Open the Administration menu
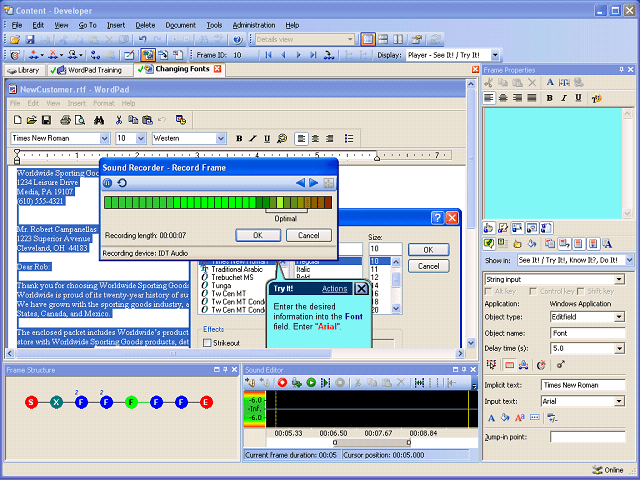 click(x=254, y=24)
